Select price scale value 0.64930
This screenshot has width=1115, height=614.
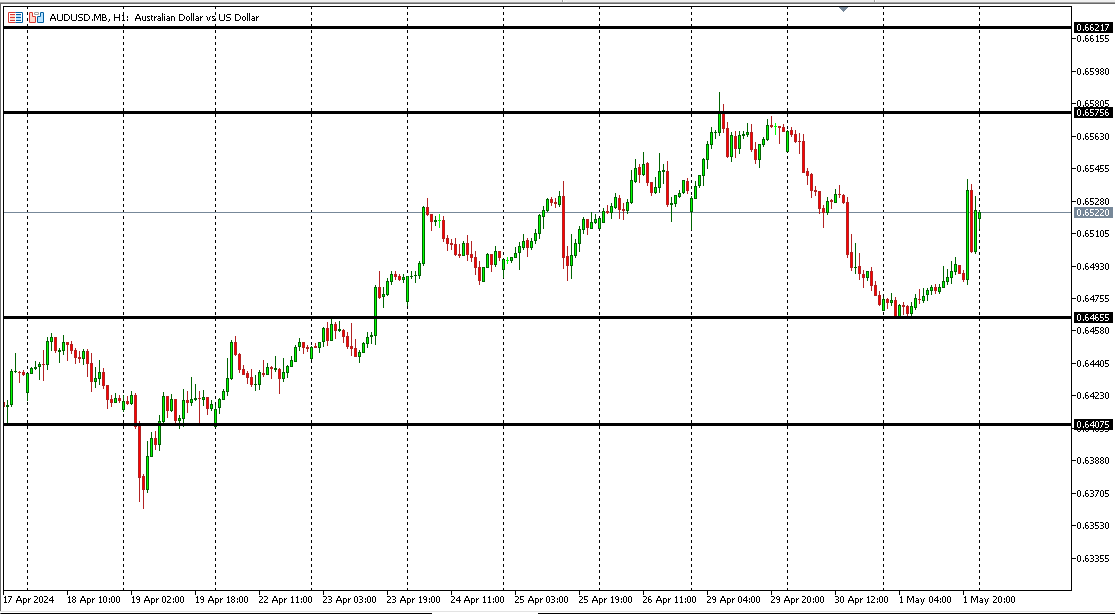click(x=1094, y=266)
